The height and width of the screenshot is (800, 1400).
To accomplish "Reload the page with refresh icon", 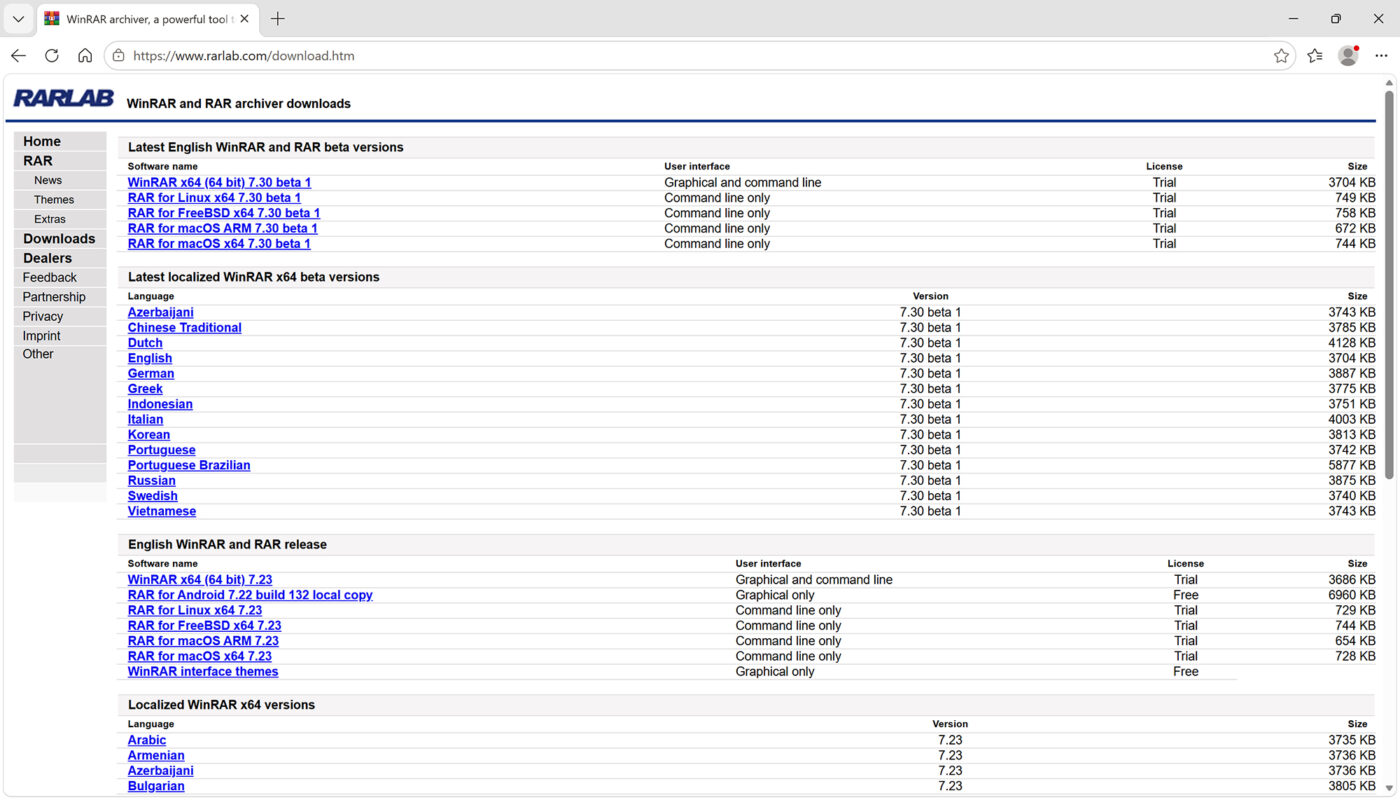I will point(52,56).
